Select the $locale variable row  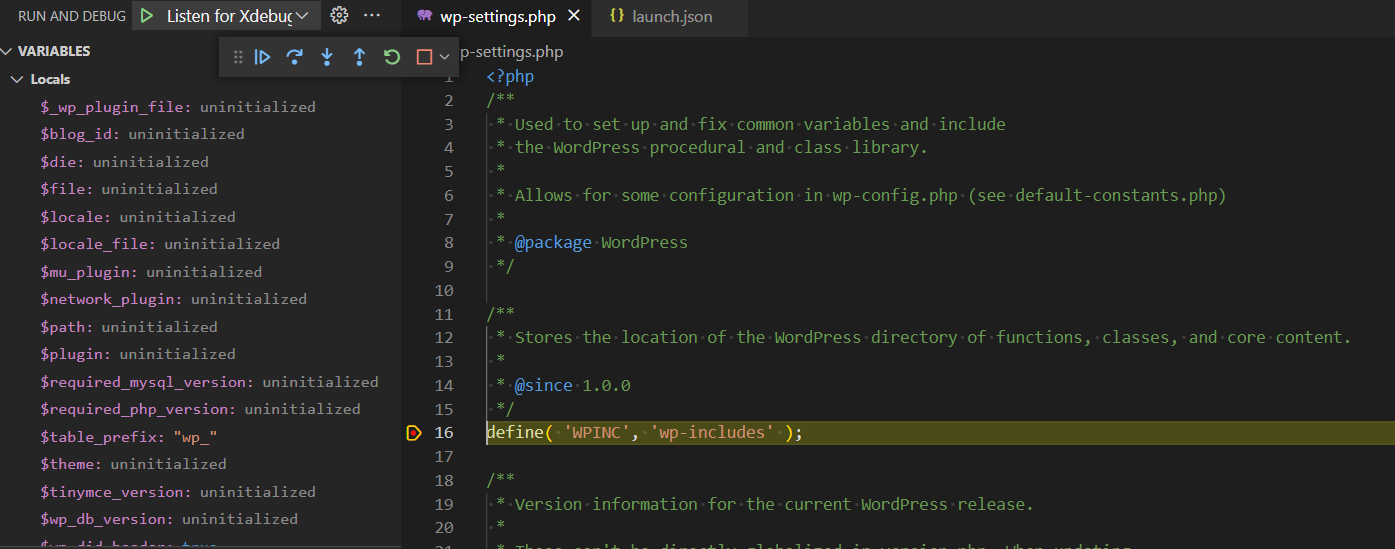click(x=200, y=217)
